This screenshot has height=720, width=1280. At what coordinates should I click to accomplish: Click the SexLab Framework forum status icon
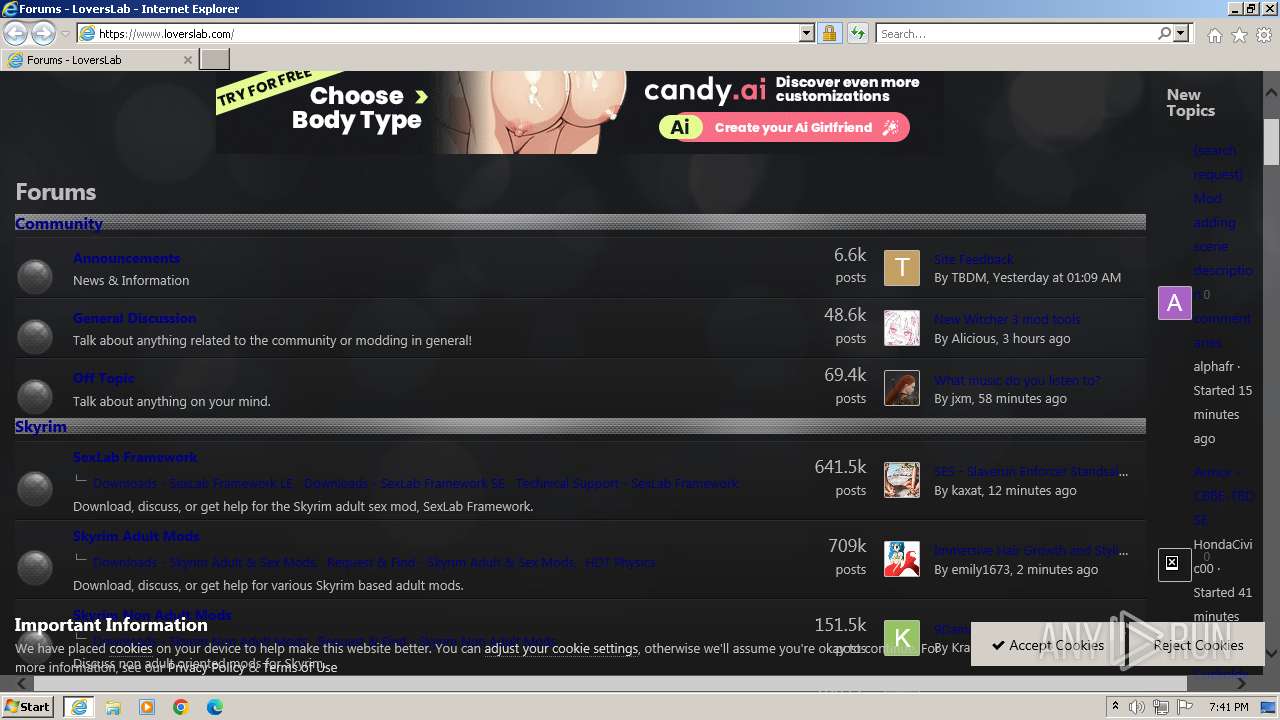click(x=35, y=489)
